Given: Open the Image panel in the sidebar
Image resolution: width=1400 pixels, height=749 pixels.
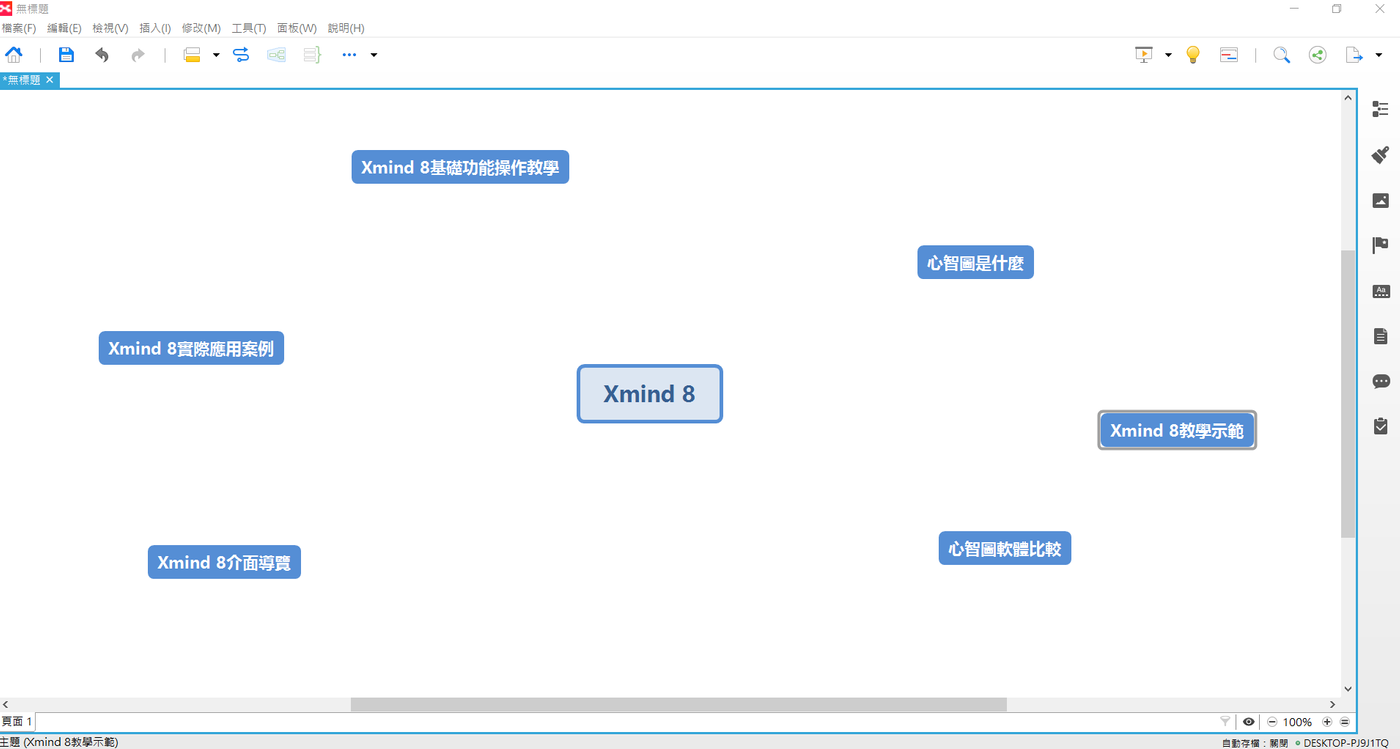Looking at the screenshot, I should click(x=1381, y=200).
